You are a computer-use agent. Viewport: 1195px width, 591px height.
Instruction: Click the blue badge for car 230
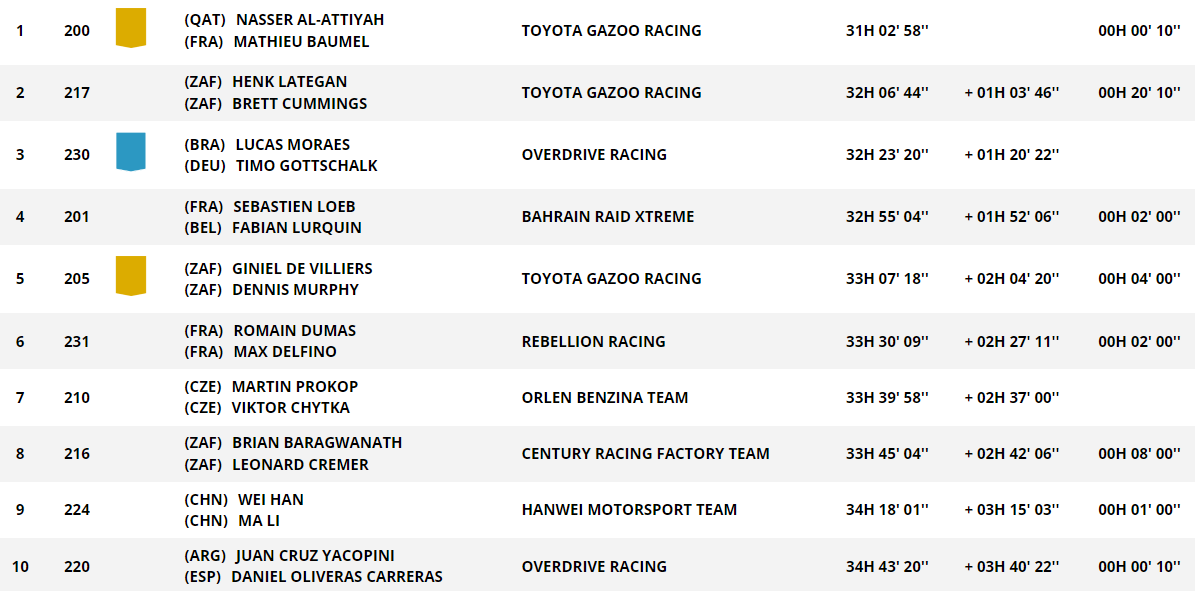coord(130,151)
